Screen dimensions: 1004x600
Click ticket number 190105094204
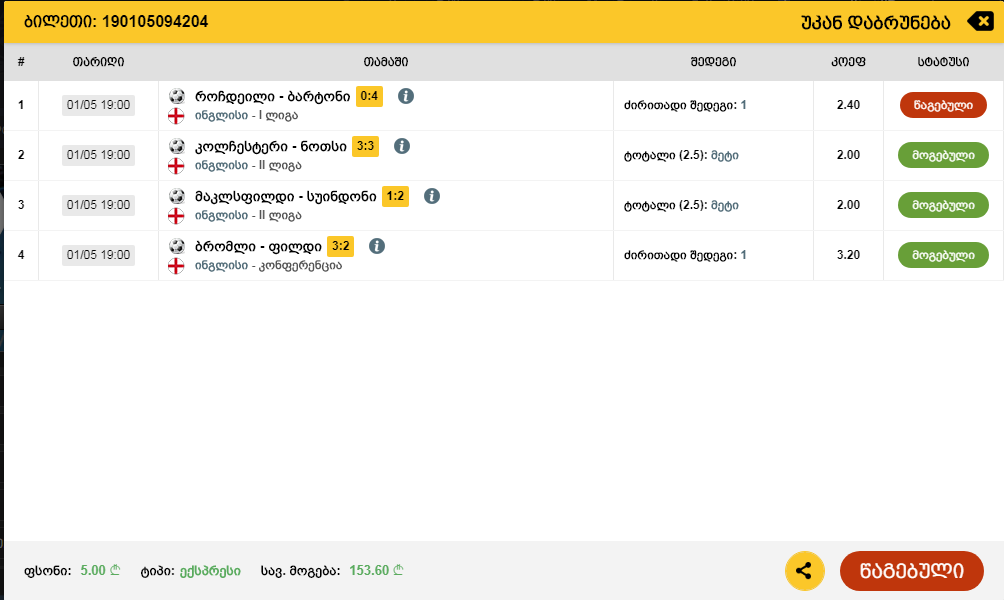click(155, 22)
